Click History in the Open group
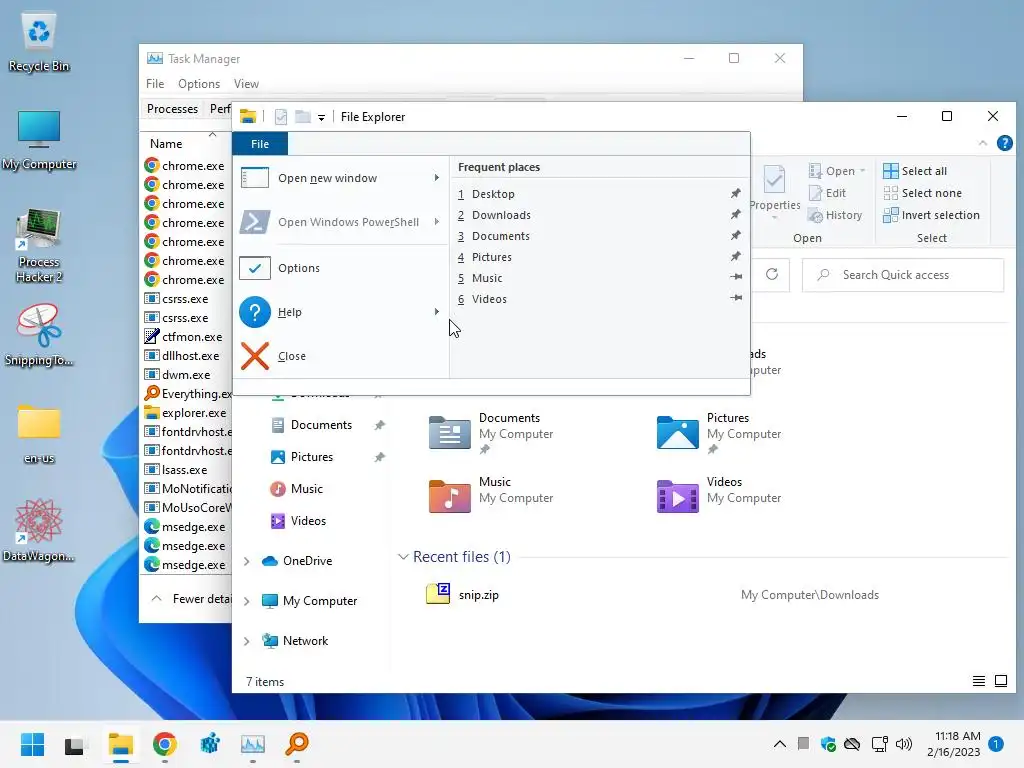The width and height of the screenshot is (1024, 768). tap(835, 215)
